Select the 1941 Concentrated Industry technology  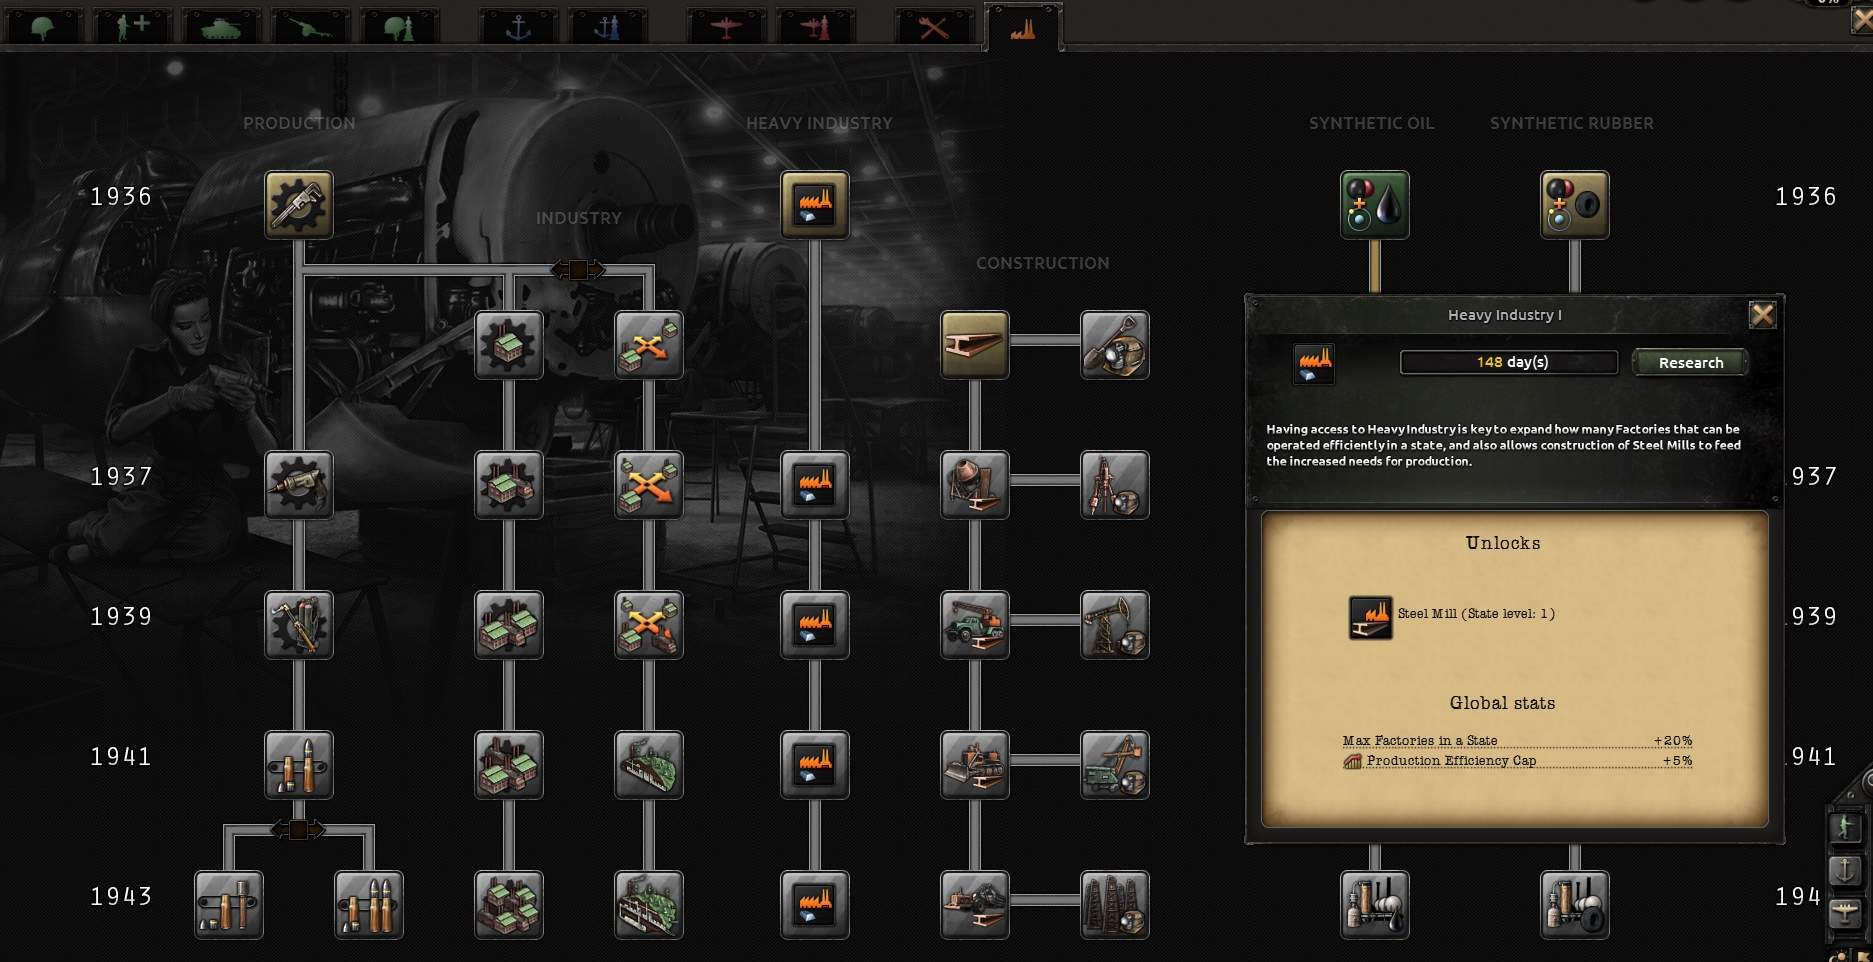point(509,765)
